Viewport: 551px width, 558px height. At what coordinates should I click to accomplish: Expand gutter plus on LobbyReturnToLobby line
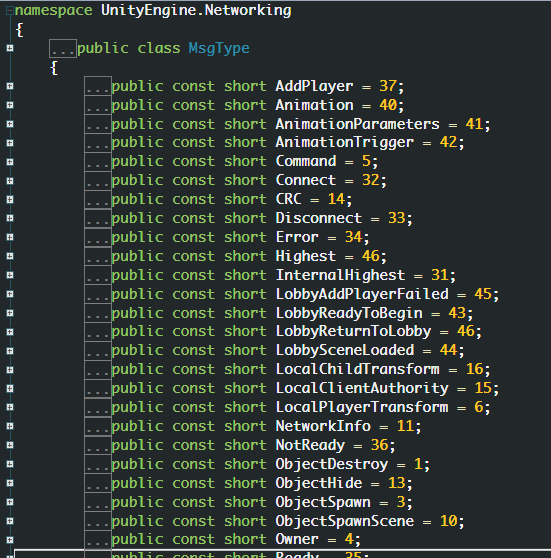[10, 332]
